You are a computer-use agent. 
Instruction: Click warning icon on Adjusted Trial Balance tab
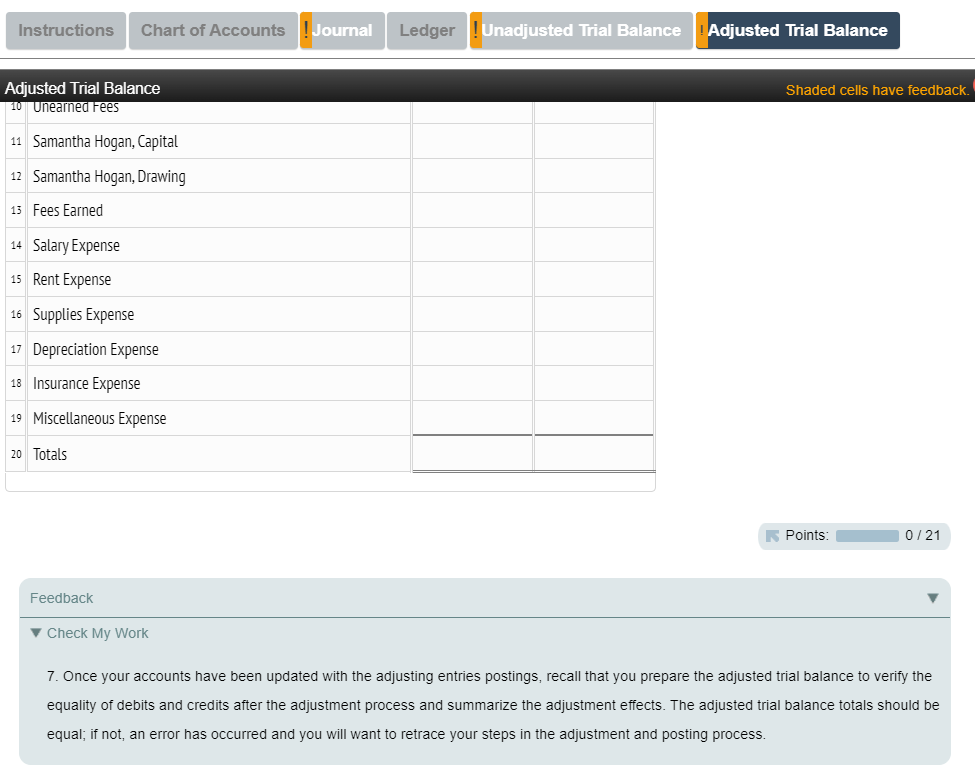[702, 30]
